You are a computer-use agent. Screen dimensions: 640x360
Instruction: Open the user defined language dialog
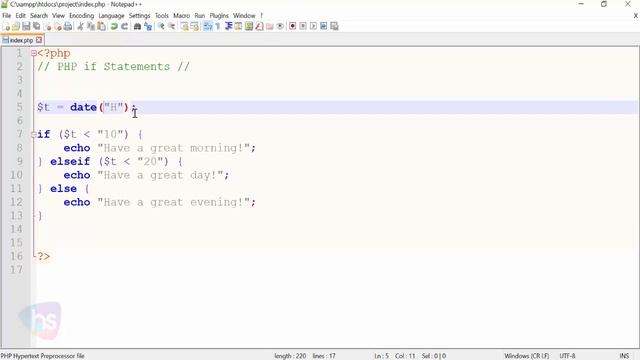238,27
